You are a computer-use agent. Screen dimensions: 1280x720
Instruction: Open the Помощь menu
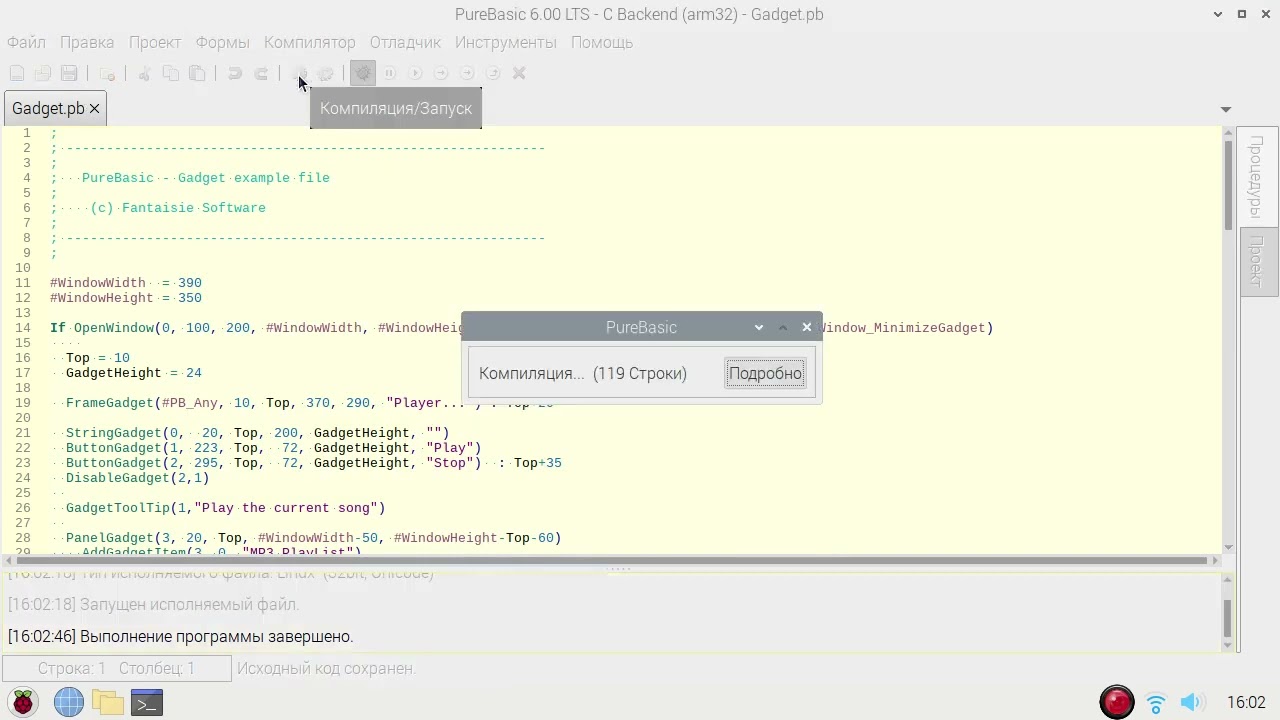[602, 42]
